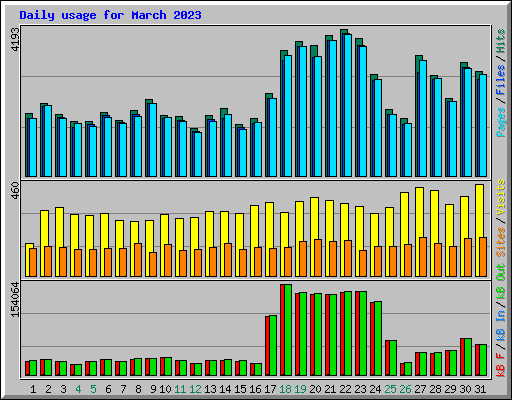Click day 31 on the x-axis
The height and width of the screenshot is (400, 512).
click(x=480, y=389)
